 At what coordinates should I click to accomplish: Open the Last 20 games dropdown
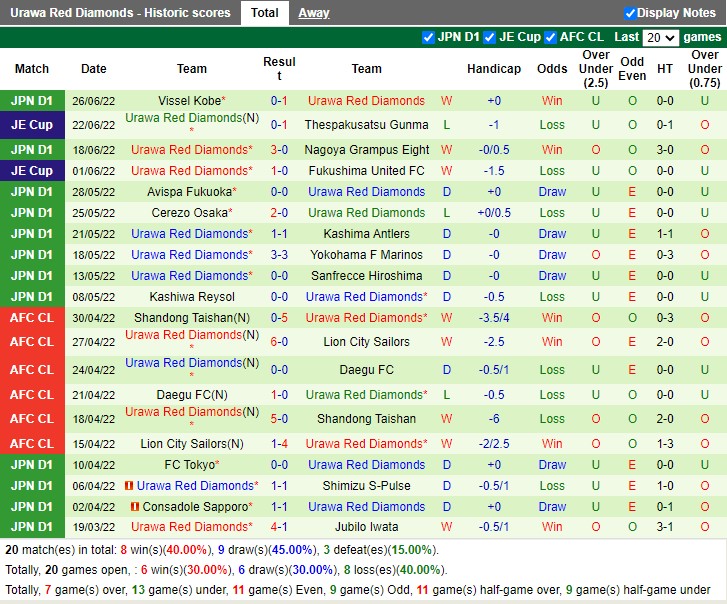tap(661, 38)
